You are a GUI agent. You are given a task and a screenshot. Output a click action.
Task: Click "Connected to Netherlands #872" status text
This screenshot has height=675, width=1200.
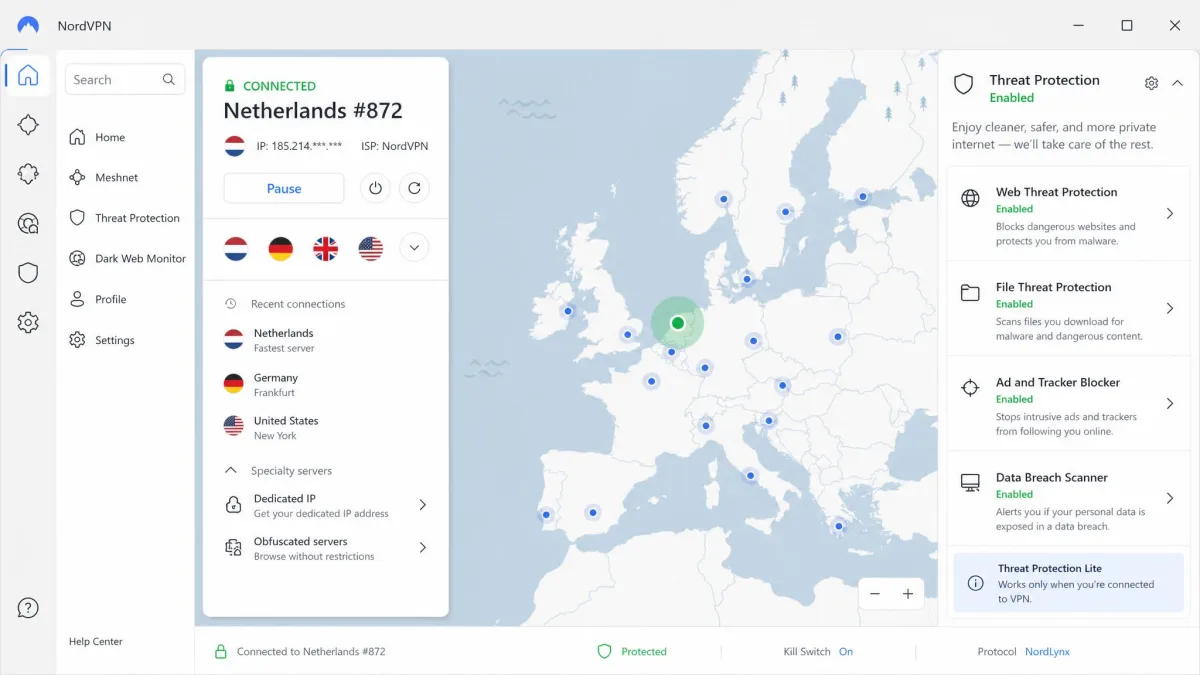311,652
